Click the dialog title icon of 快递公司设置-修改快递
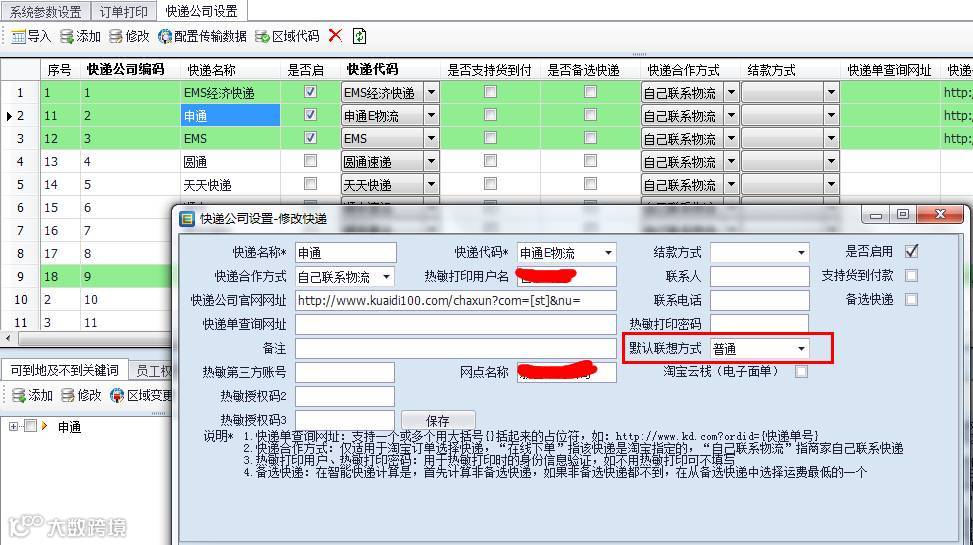The image size is (973, 545). click(x=187, y=218)
